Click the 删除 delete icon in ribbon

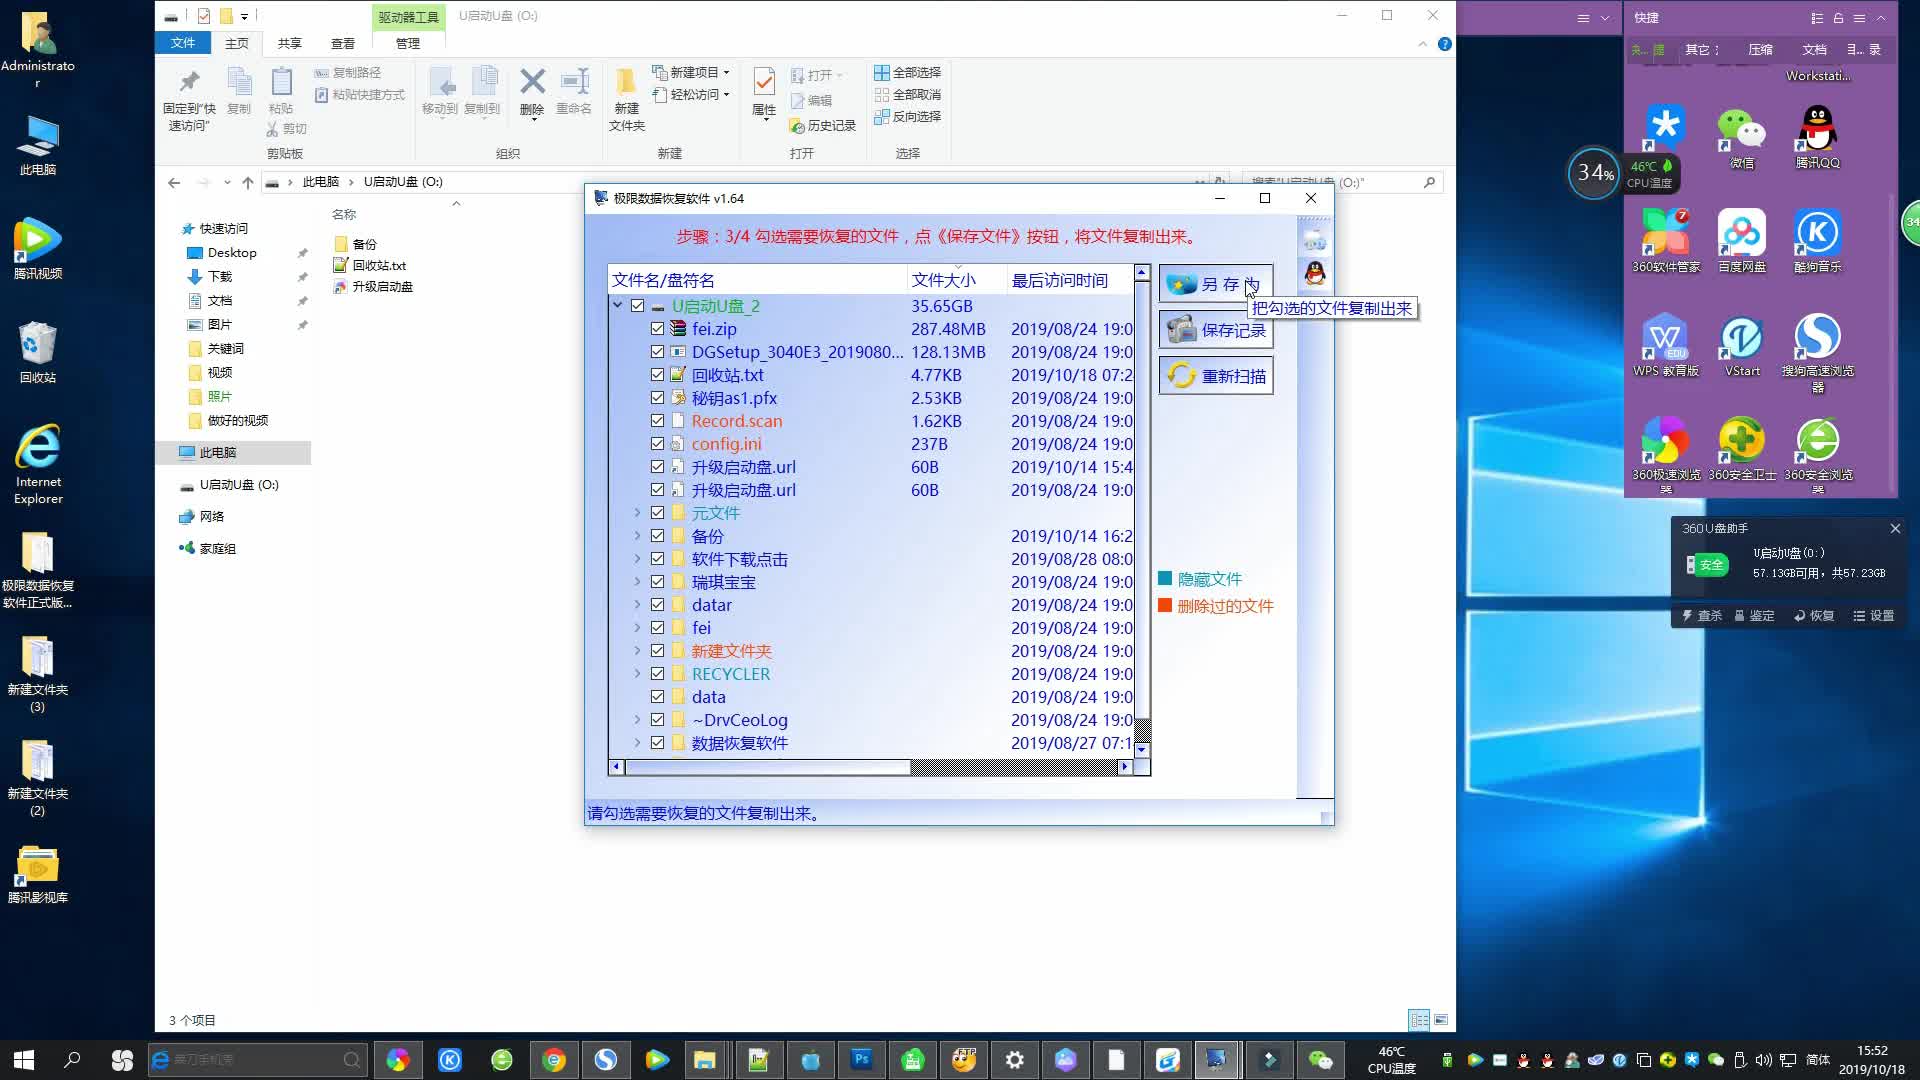[x=532, y=90]
